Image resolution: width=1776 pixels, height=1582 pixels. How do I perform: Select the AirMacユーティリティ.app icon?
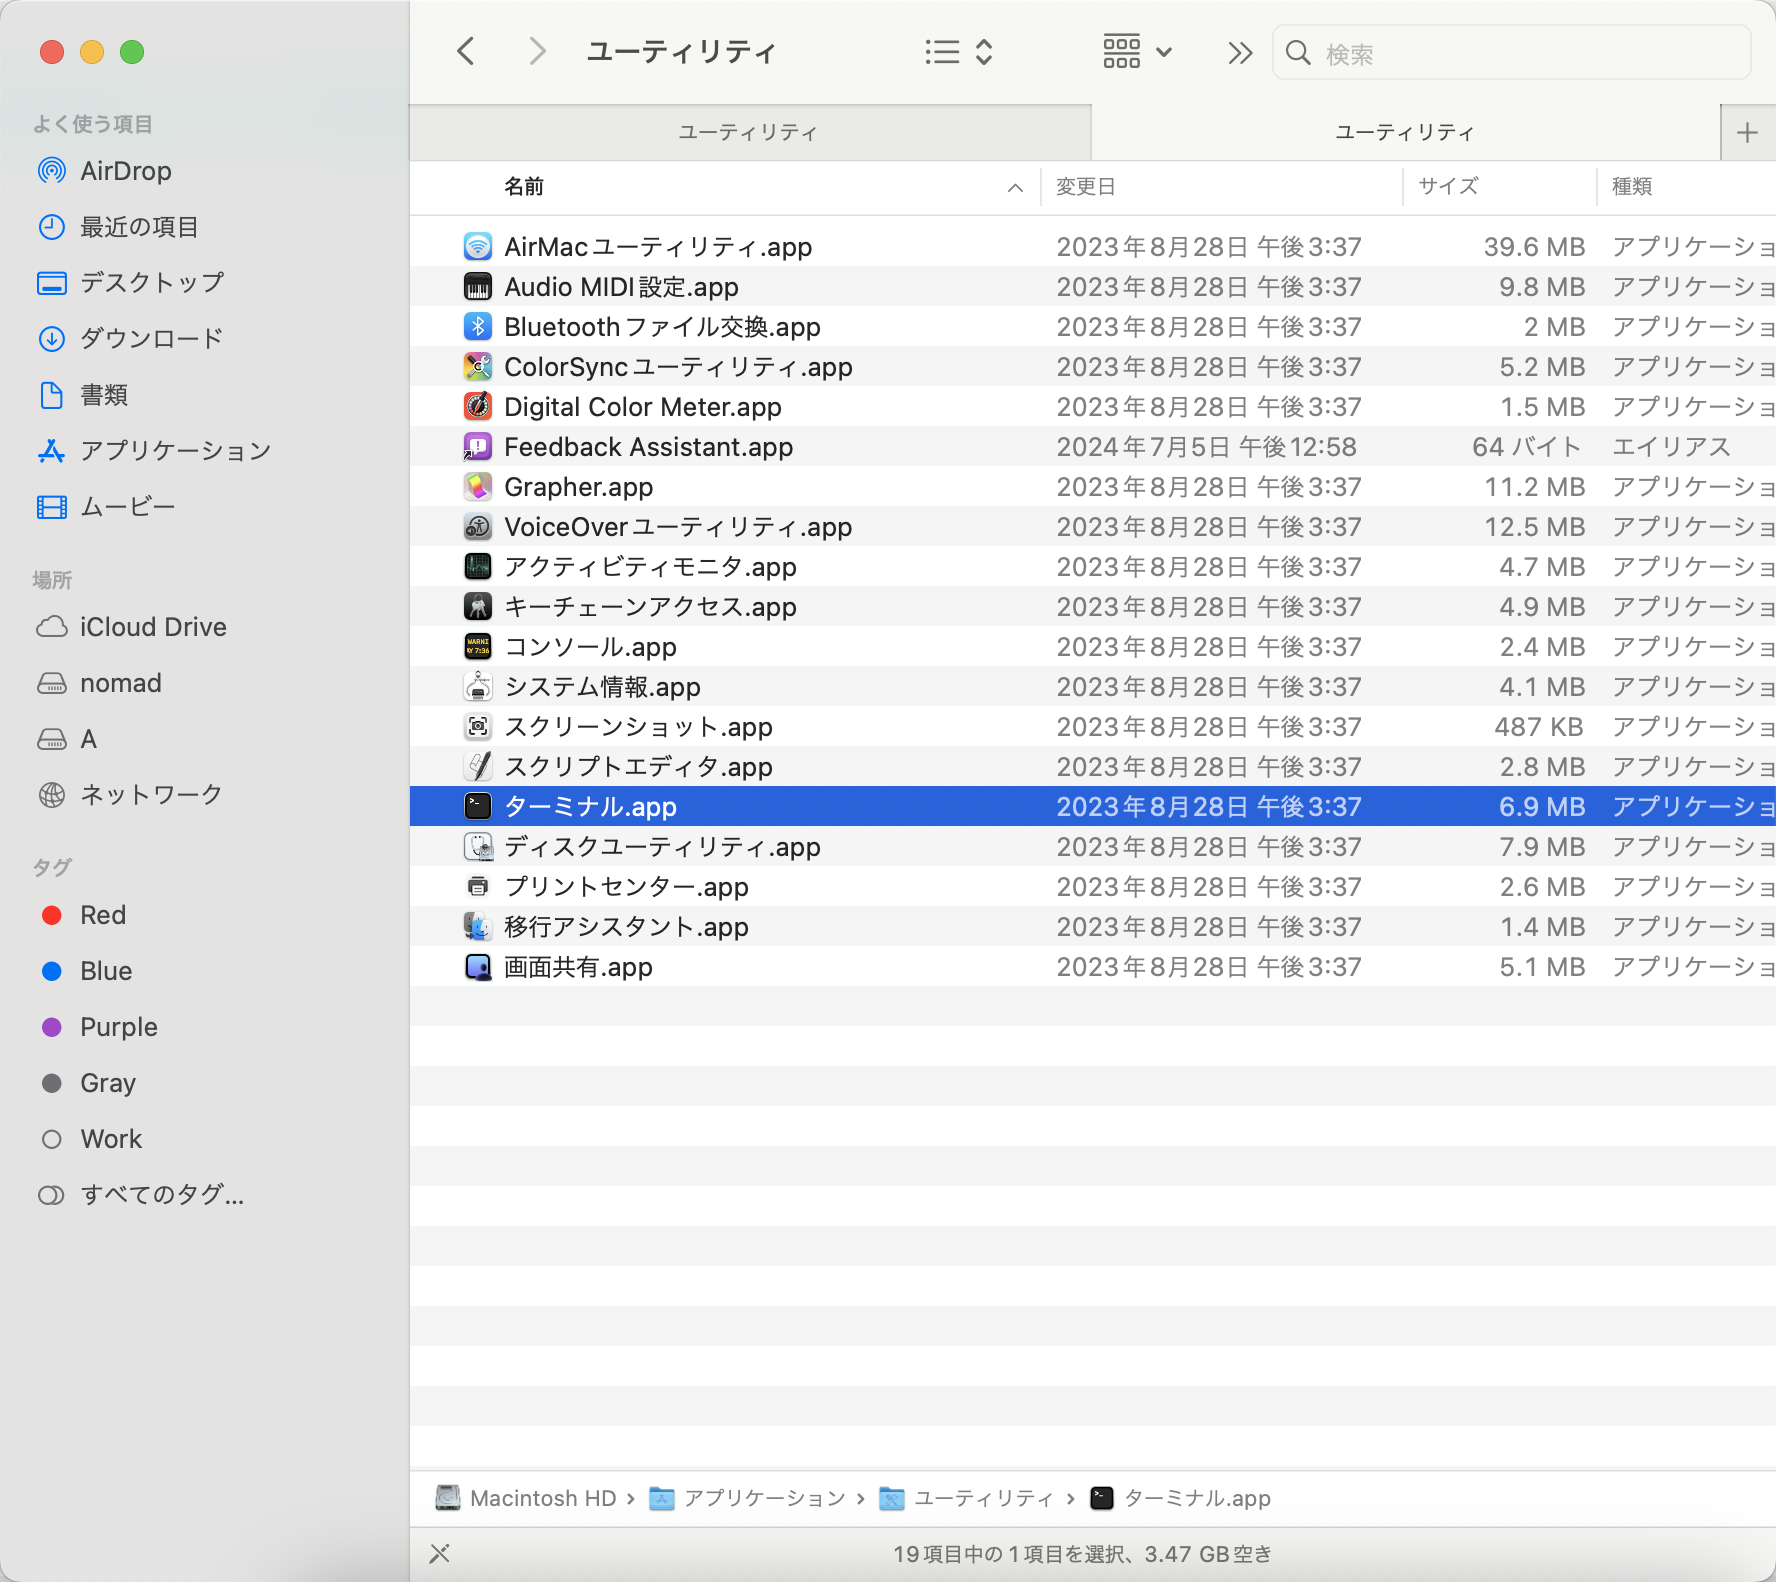[x=478, y=246]
